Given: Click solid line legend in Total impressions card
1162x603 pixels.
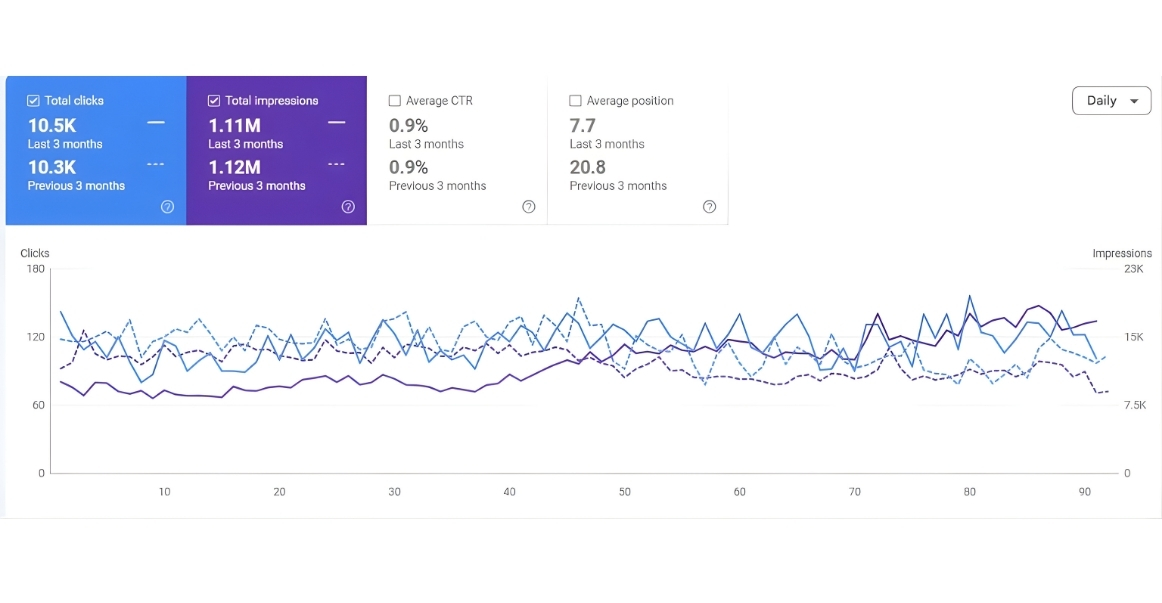Looking at the screenshot, I should coord(337,123).
